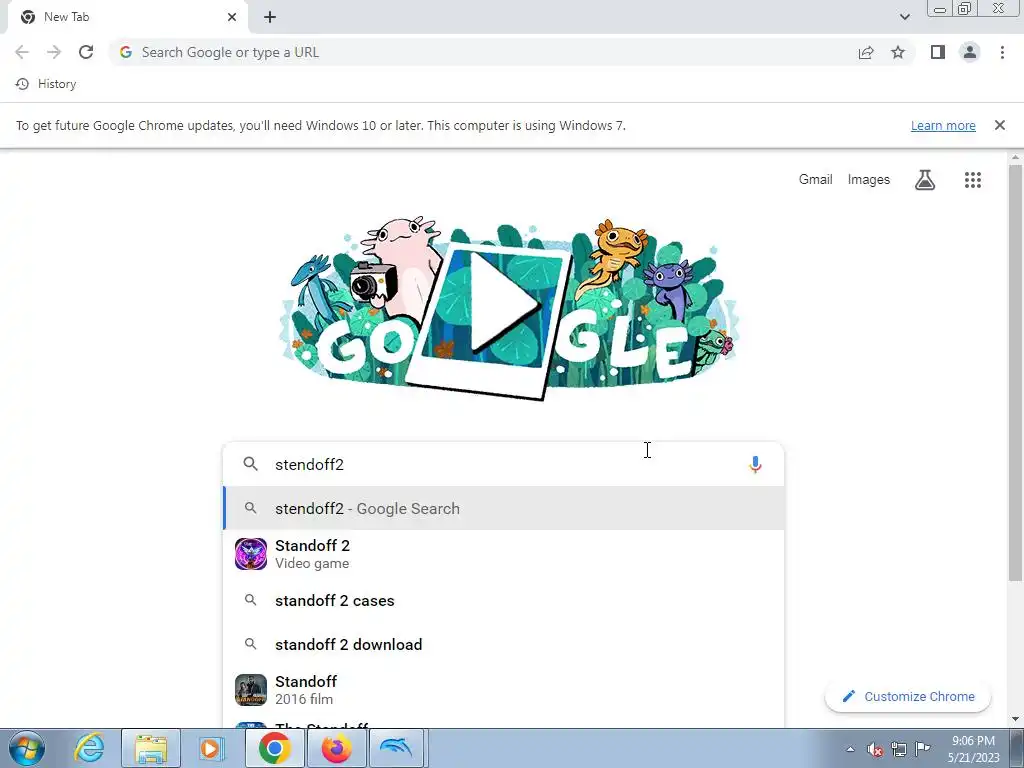Close the New Tab tab

point(232,17)
